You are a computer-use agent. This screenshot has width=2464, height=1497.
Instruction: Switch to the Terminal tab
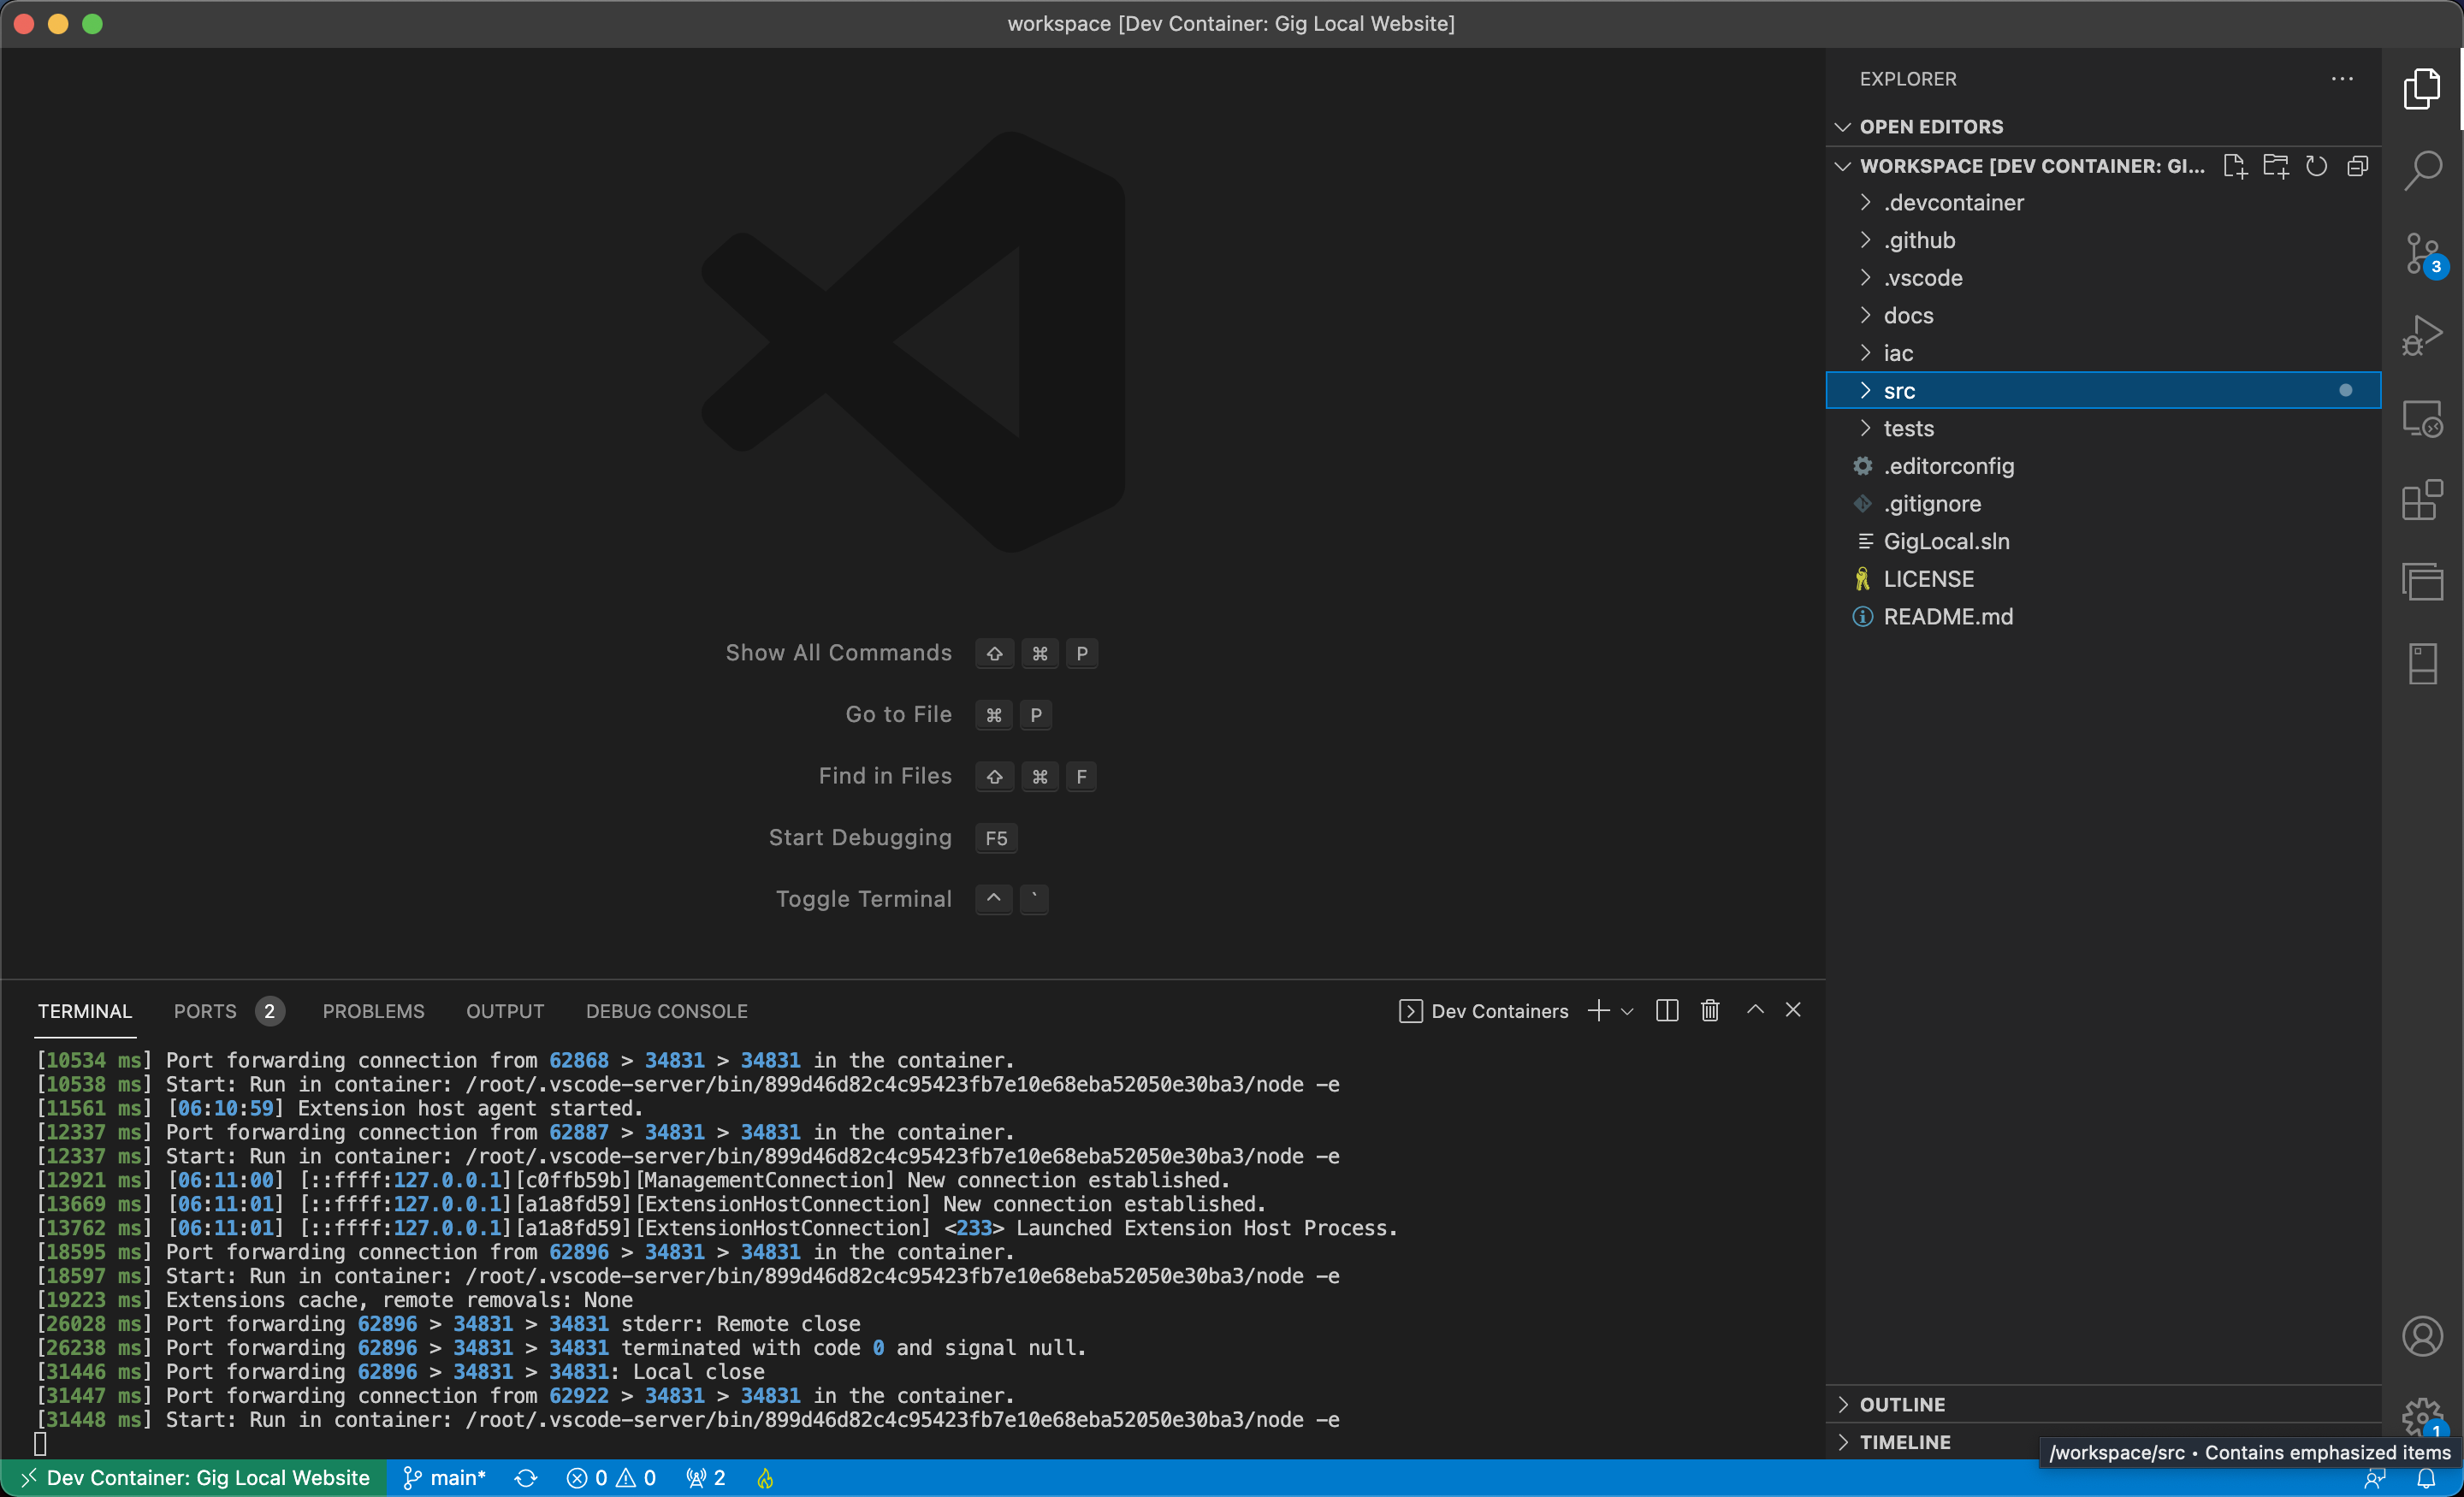click(x=85, y=1011)
